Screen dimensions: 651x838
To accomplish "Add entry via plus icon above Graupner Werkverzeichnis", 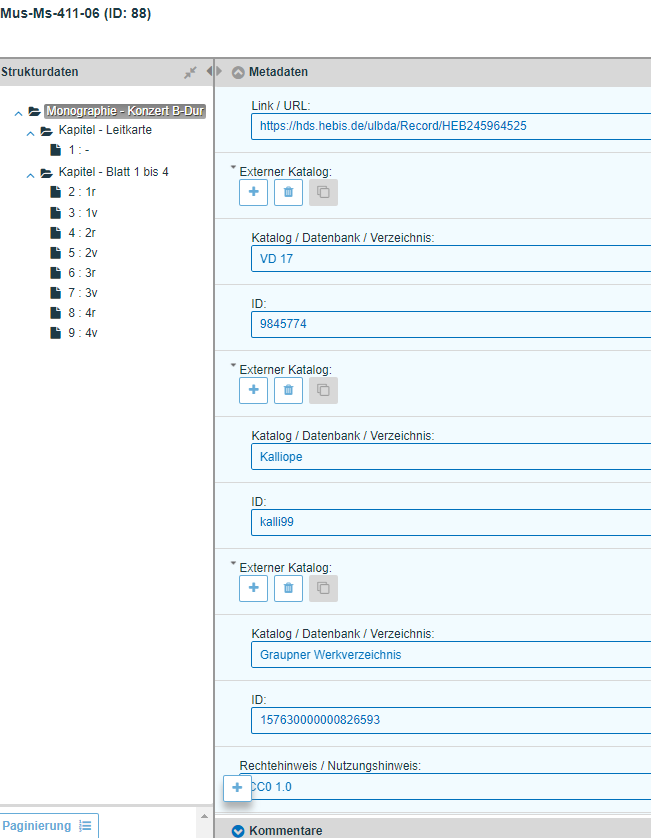I will [x=253, y=589].
